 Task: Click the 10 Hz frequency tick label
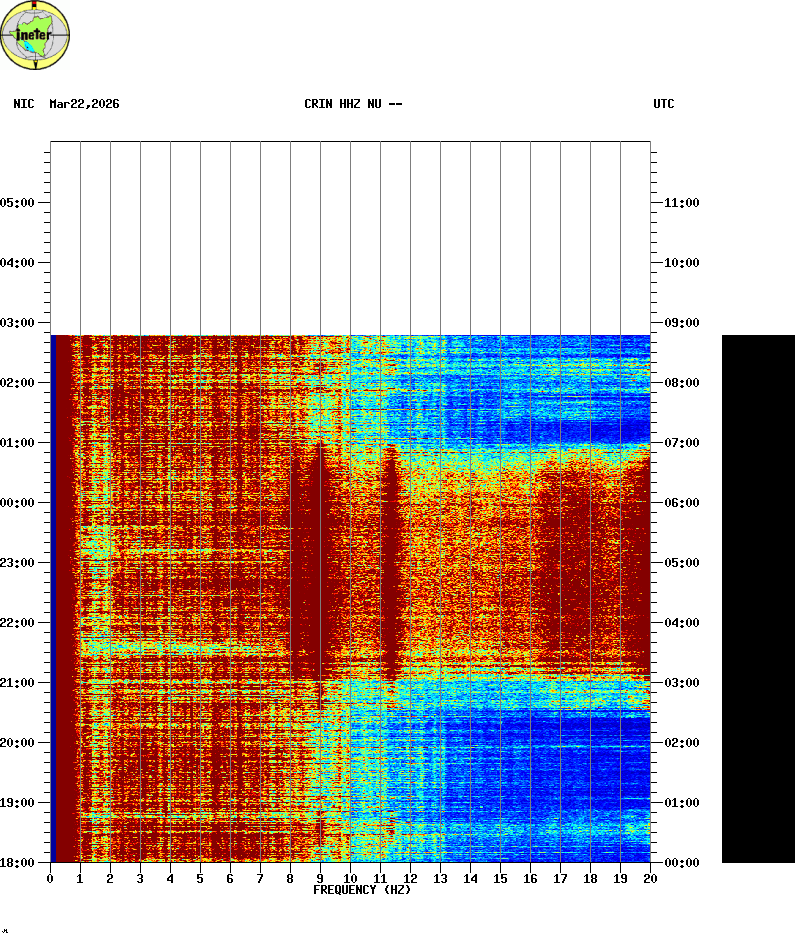coord(350,878)
